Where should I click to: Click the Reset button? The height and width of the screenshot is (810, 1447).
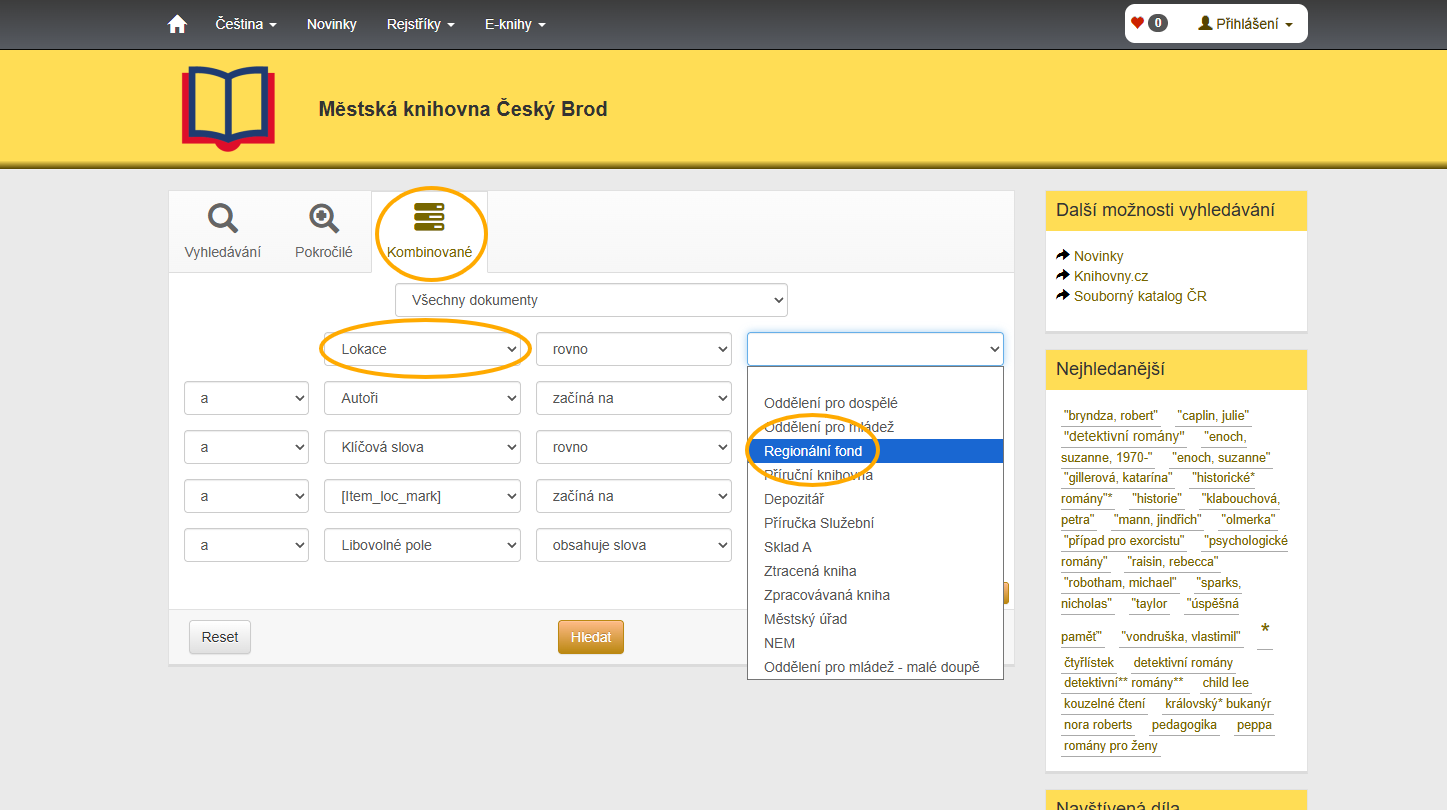(x=219, y=637)
